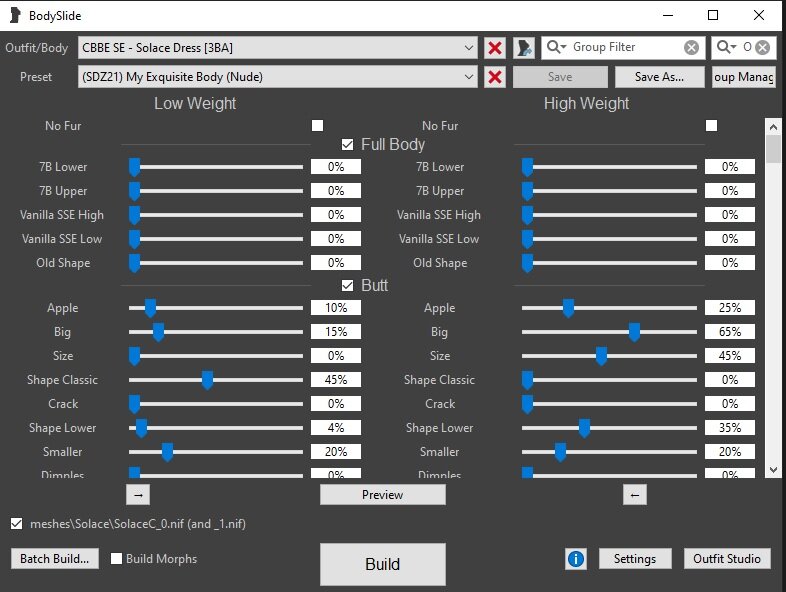The height and width of the screenshot is (592, 786).
Task: Click High Weight Smaller 20% field
Action: pyautogui.click(x=730, y=452)
